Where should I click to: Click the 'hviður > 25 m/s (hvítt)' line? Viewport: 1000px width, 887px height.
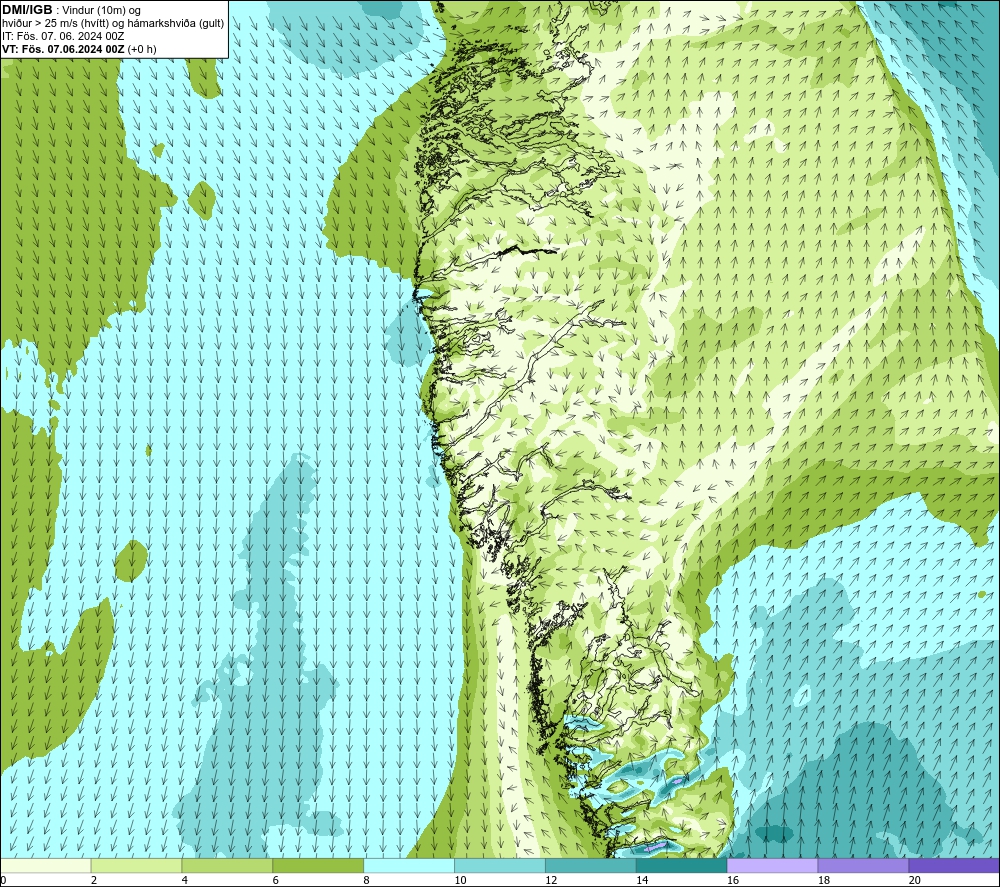tap(55, 24)
